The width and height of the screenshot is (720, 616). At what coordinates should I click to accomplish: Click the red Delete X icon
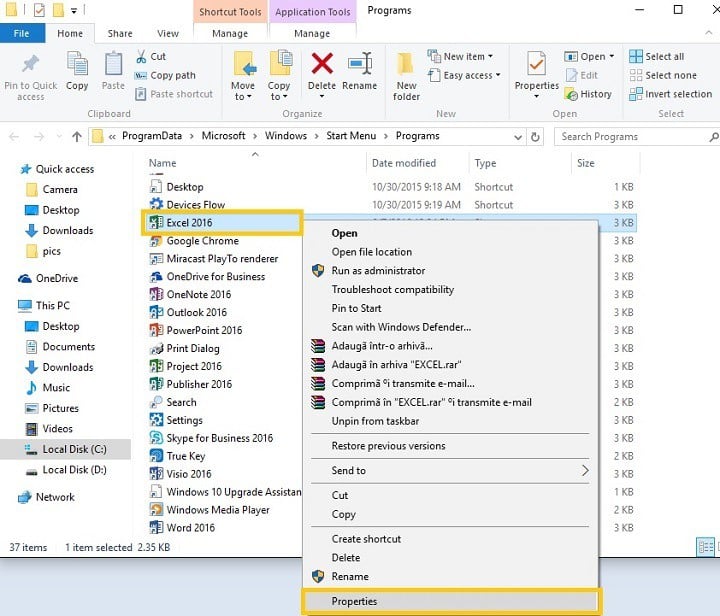[x=322, y=63]
